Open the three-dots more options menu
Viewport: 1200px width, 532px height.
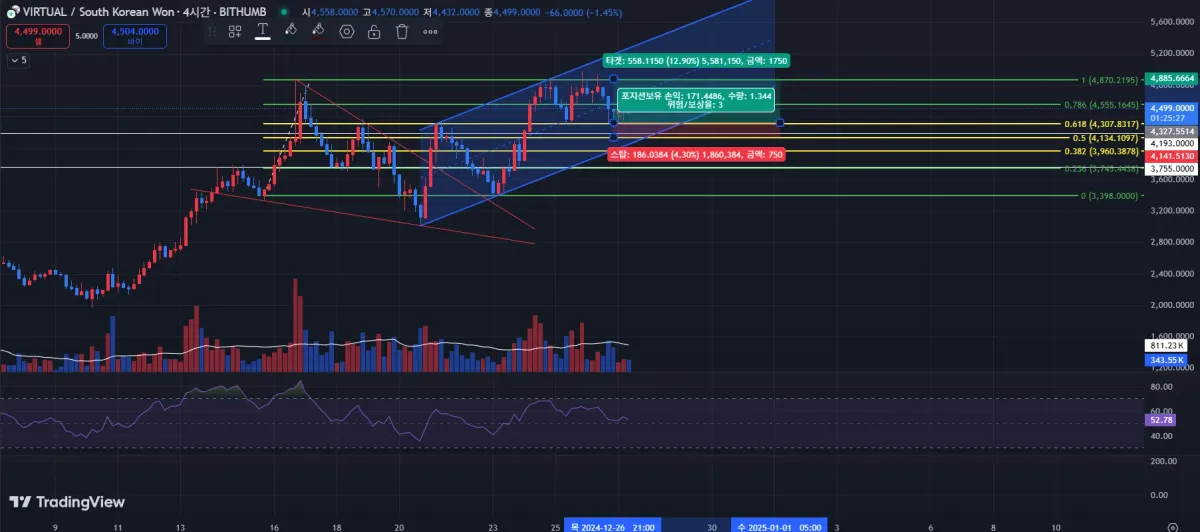click(x=430, y=32)
